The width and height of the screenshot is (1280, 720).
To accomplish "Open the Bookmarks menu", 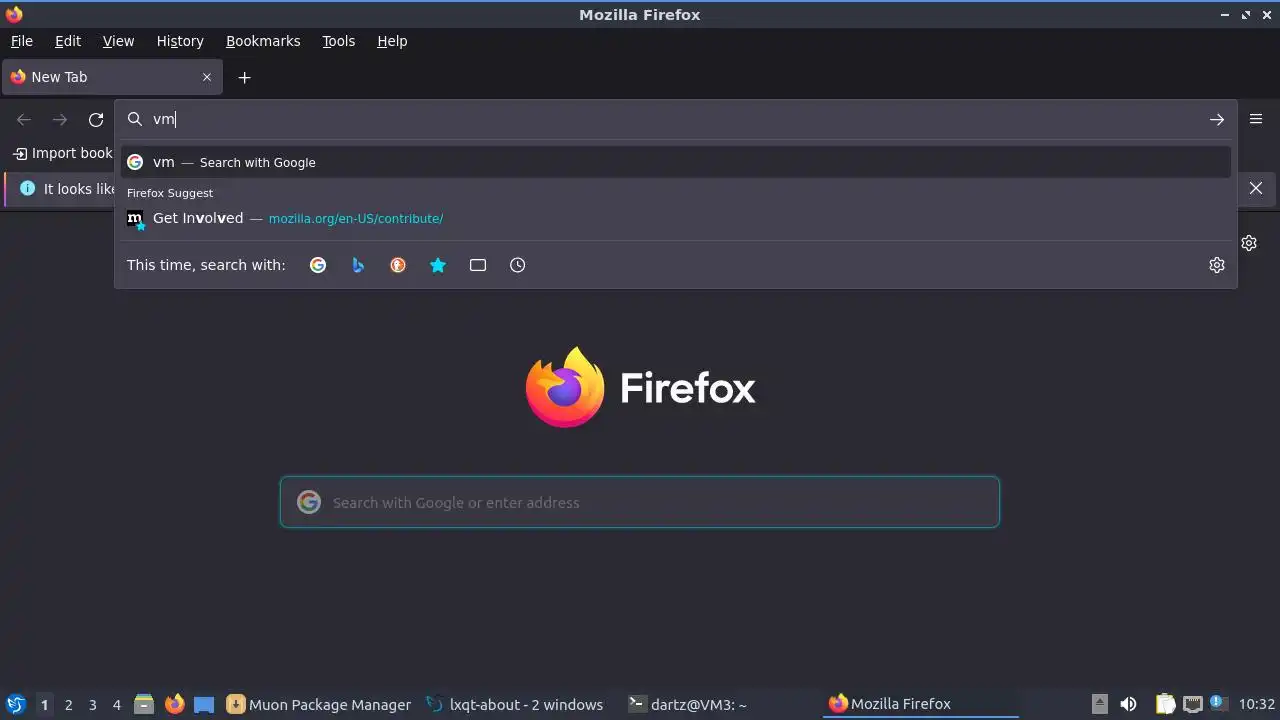I will [x=263, y=41].
